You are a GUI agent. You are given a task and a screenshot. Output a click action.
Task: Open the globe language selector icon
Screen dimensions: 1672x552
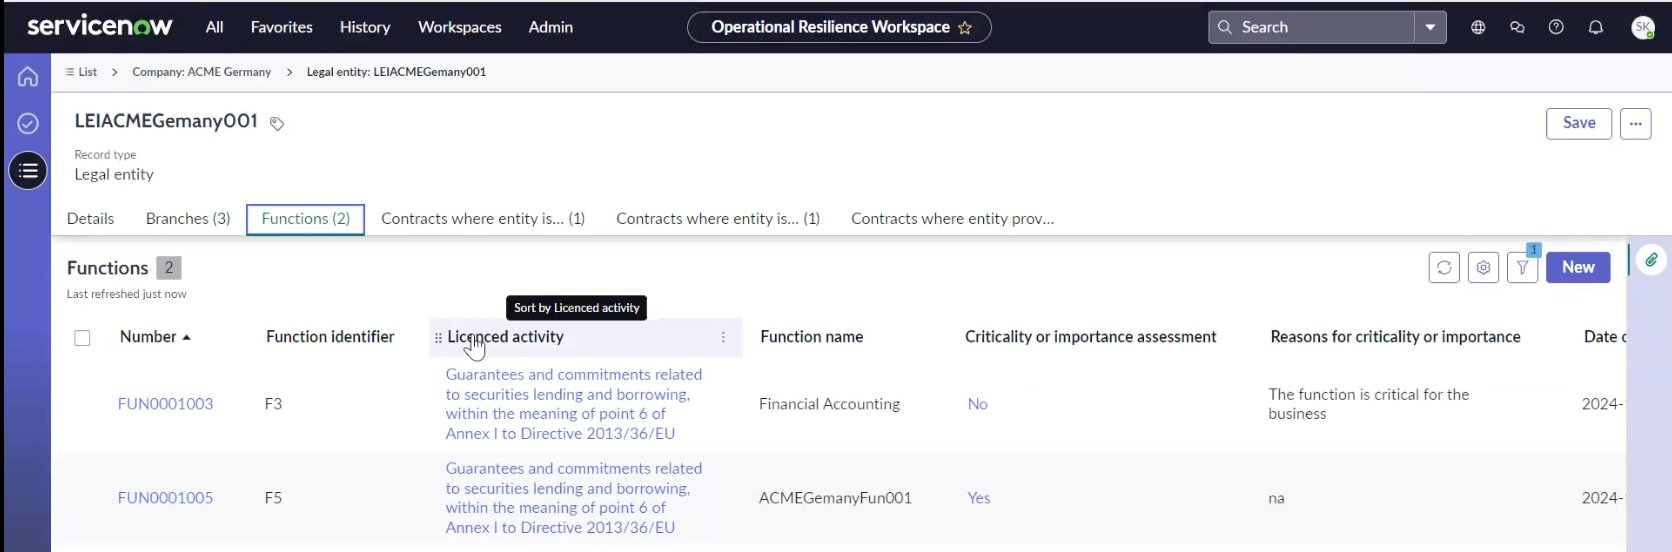tap(1478, 27)
